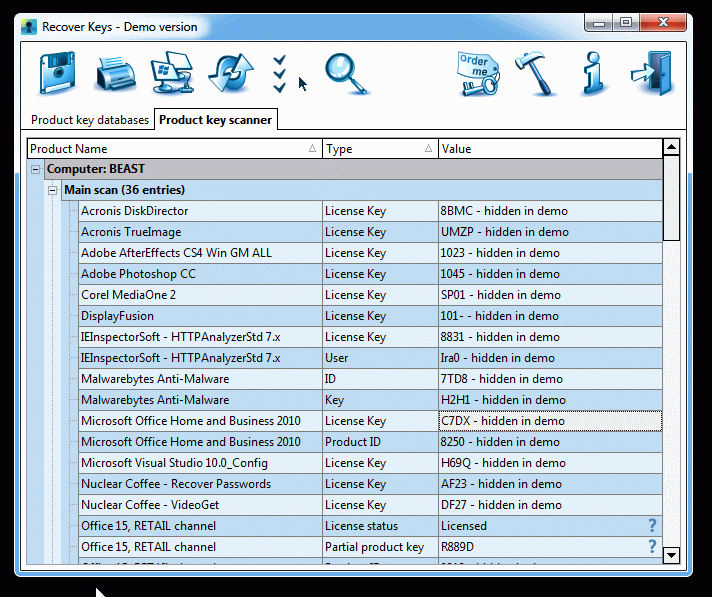Select the Adobe Photoshop CC entry
The height and width of the screenshot is (597, 712).
tap(200, 274)
